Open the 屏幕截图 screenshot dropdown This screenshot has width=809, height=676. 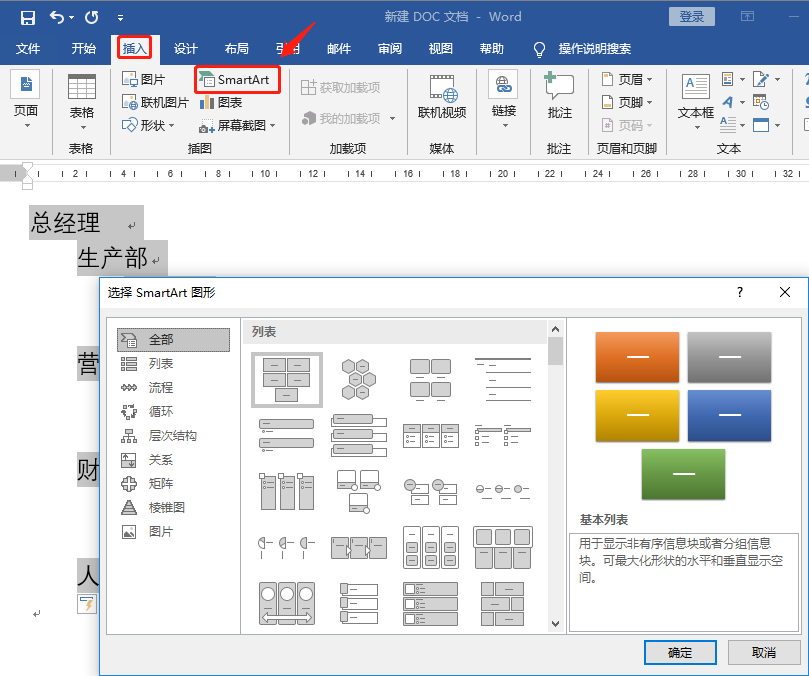pyautogui.click(x=238, y=125)
